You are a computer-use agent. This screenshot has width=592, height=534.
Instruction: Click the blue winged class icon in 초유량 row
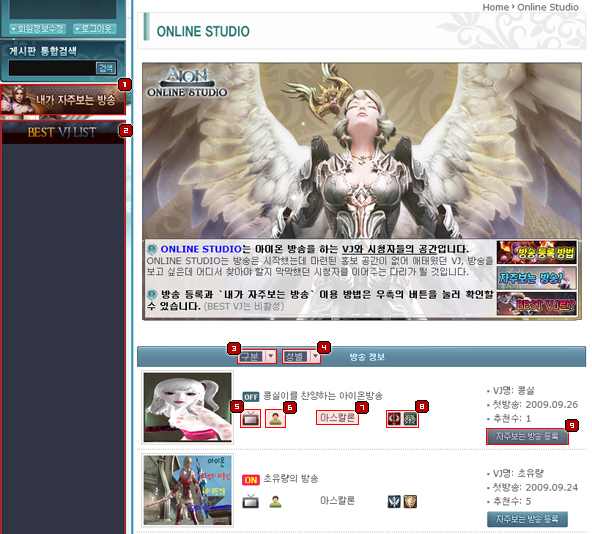tap(394, 501)
